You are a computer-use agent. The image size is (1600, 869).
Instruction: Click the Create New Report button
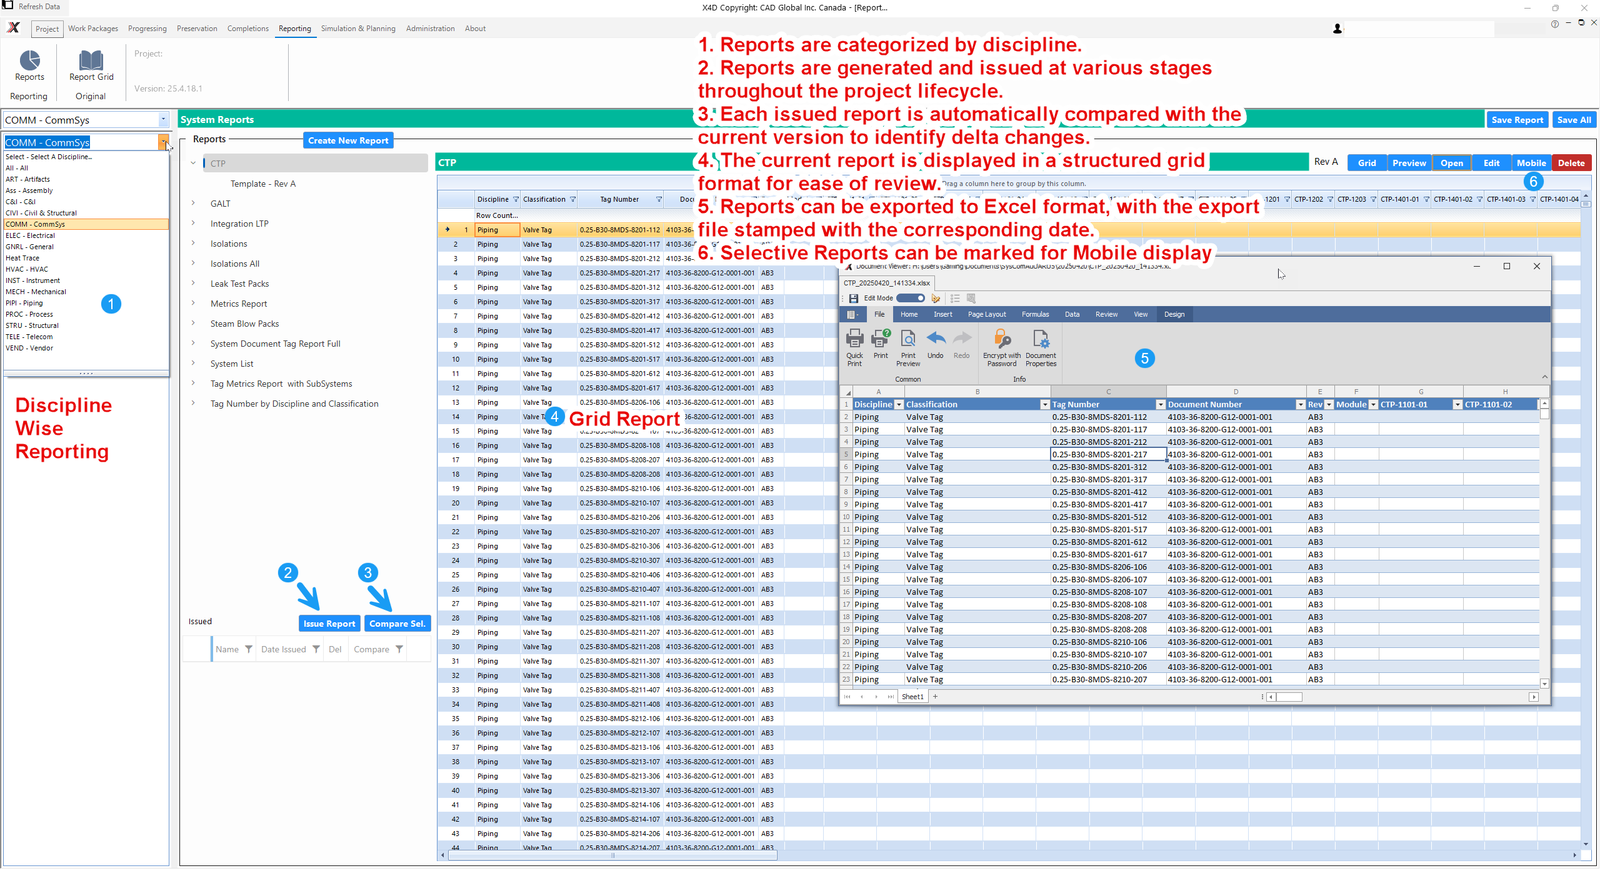[348, 140]
